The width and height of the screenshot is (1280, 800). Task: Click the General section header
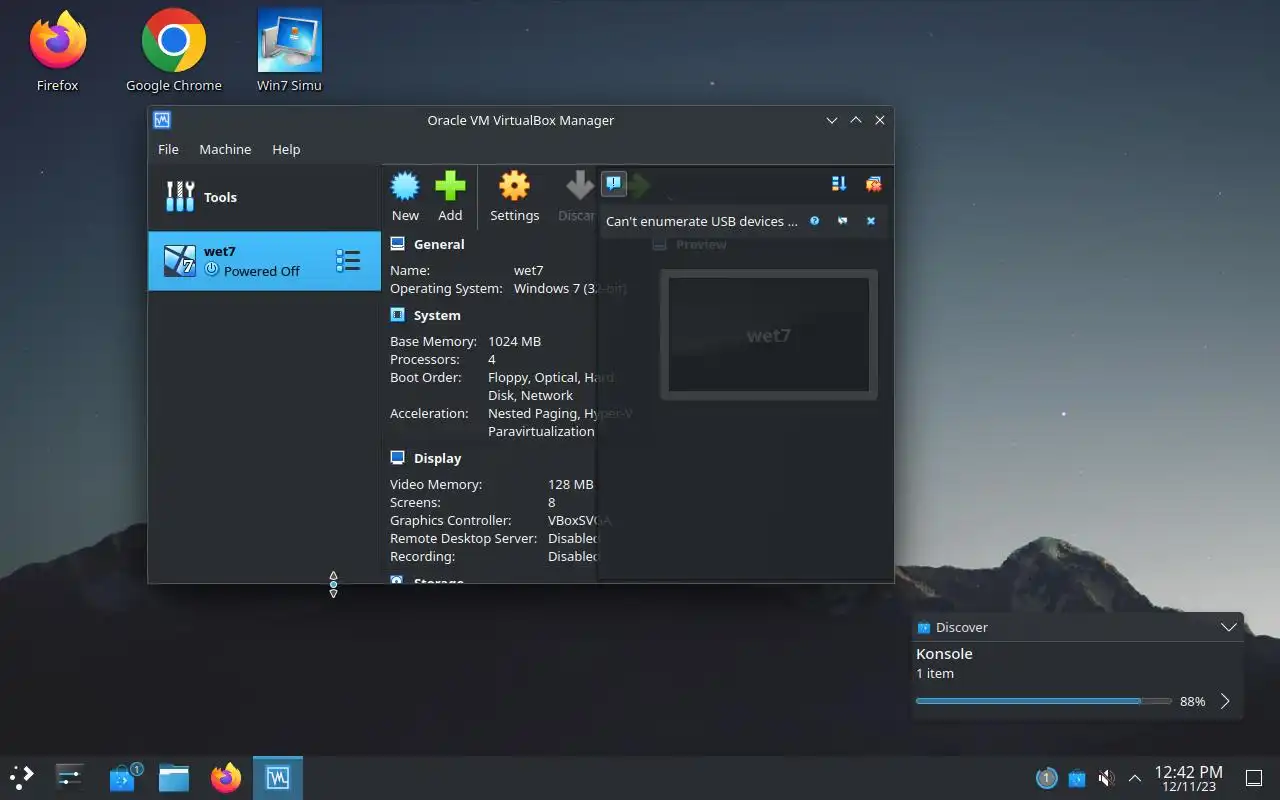(439, 244)
